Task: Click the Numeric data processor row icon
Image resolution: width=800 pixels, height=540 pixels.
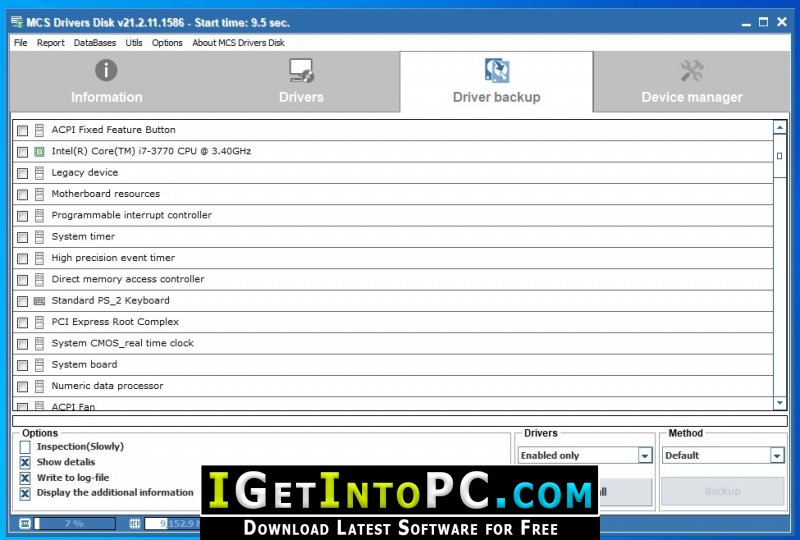Action: (x=39, y=386)
